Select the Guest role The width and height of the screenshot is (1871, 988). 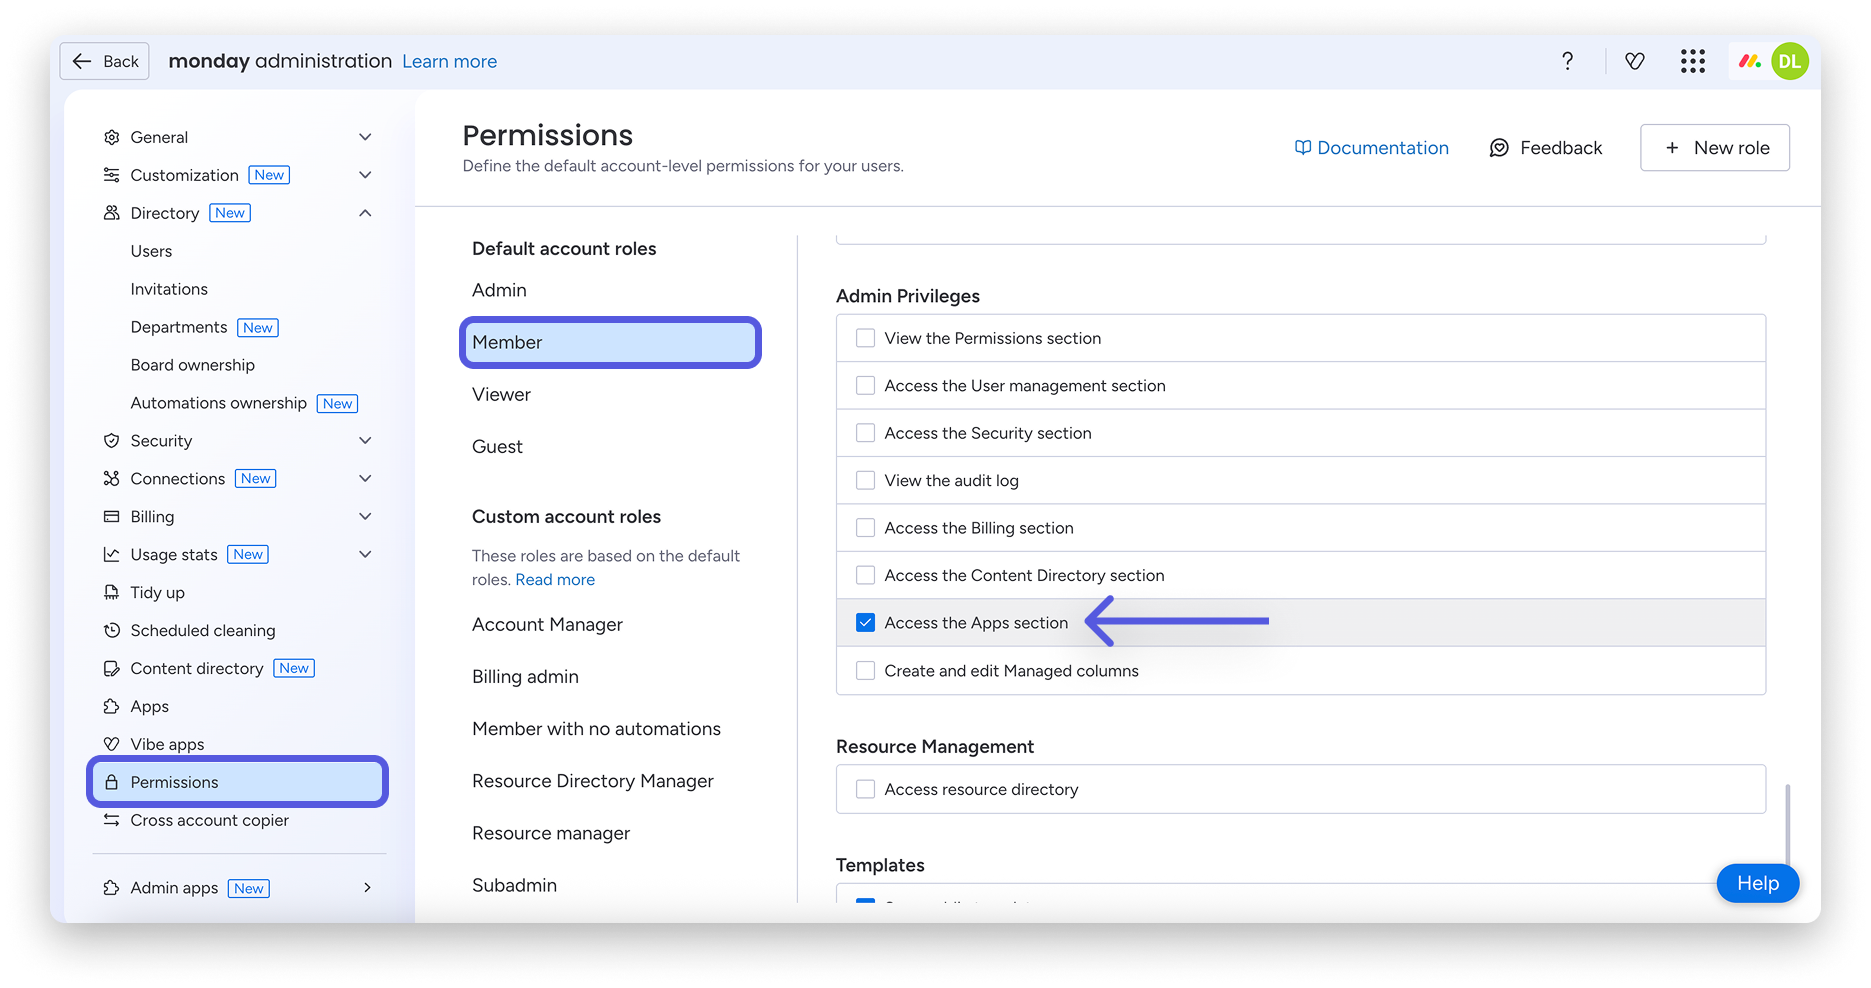point(497,447)
